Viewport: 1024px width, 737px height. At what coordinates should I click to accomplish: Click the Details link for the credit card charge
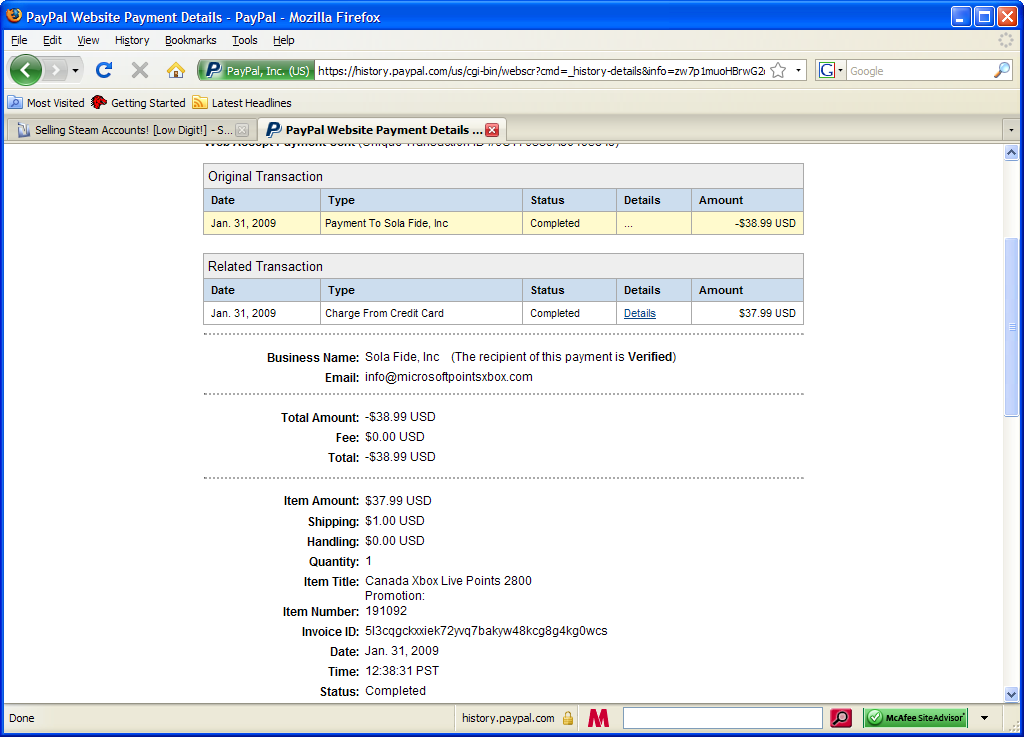(x=639, y=313)
